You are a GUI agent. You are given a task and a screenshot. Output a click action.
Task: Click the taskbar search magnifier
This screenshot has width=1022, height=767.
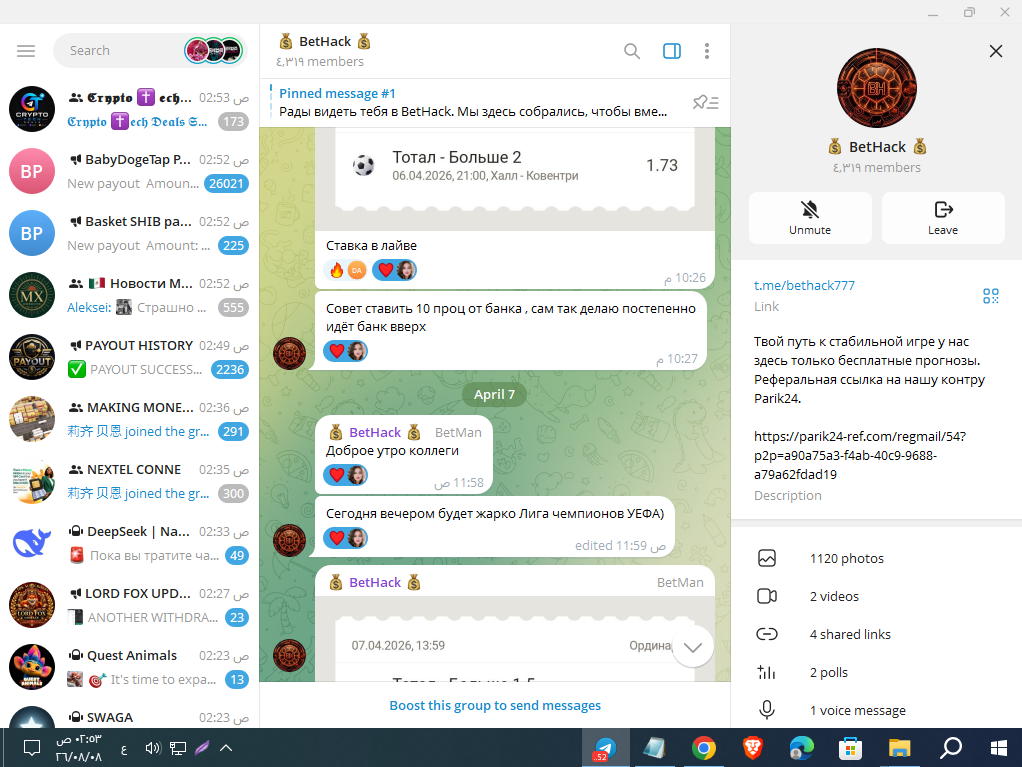(950, 748)
